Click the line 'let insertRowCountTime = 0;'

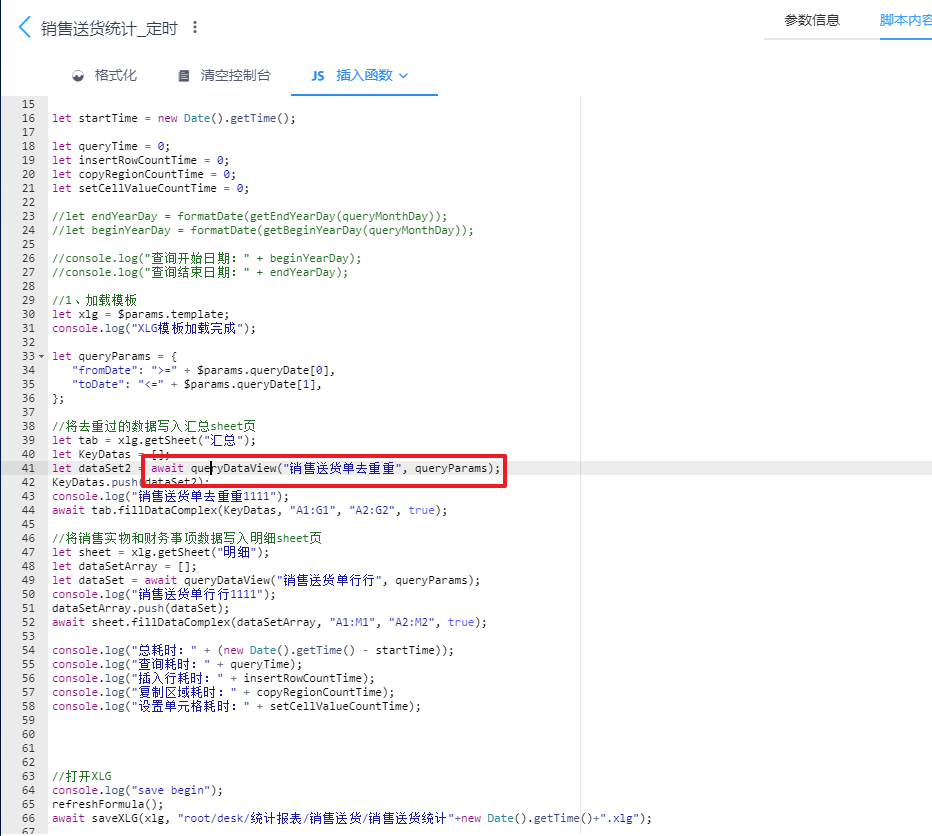[x=140, y=160]
